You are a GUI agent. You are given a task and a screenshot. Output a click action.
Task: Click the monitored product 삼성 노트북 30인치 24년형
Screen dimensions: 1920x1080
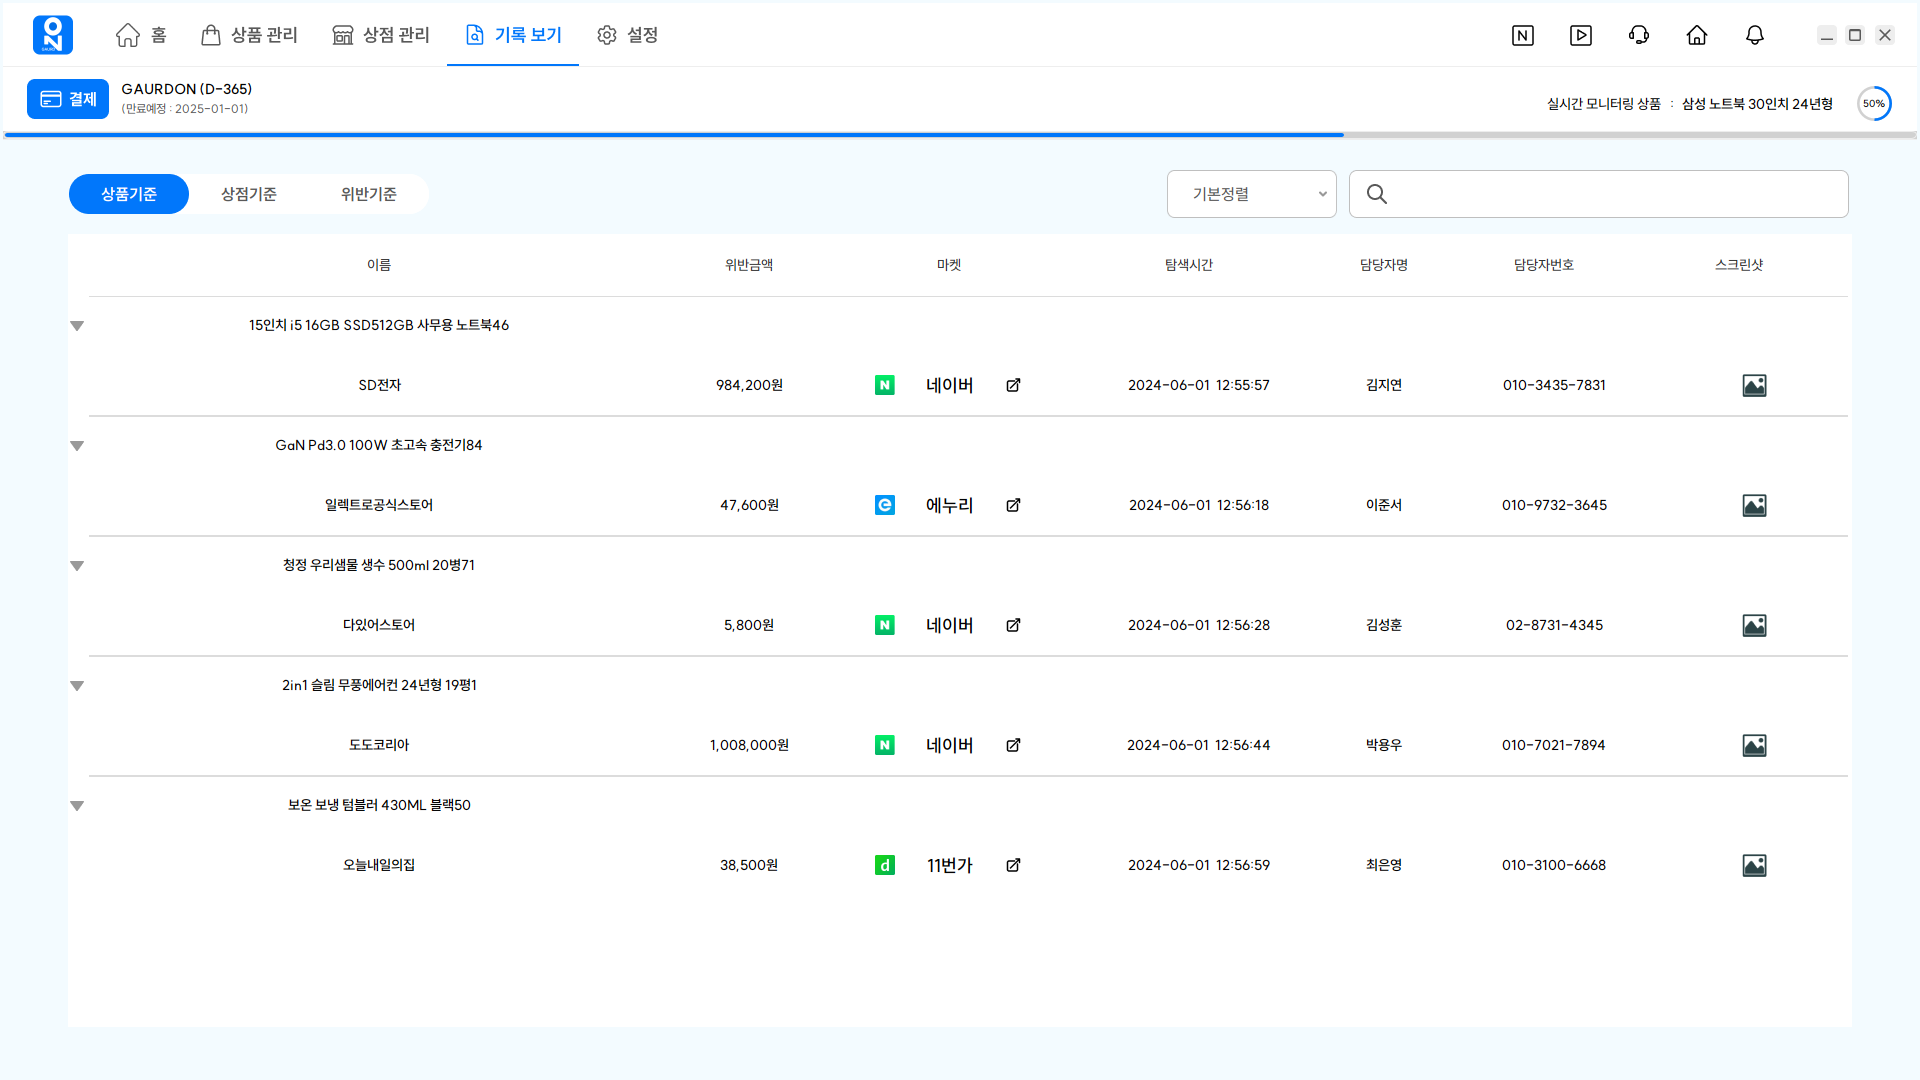click(x=1757, y=104)
